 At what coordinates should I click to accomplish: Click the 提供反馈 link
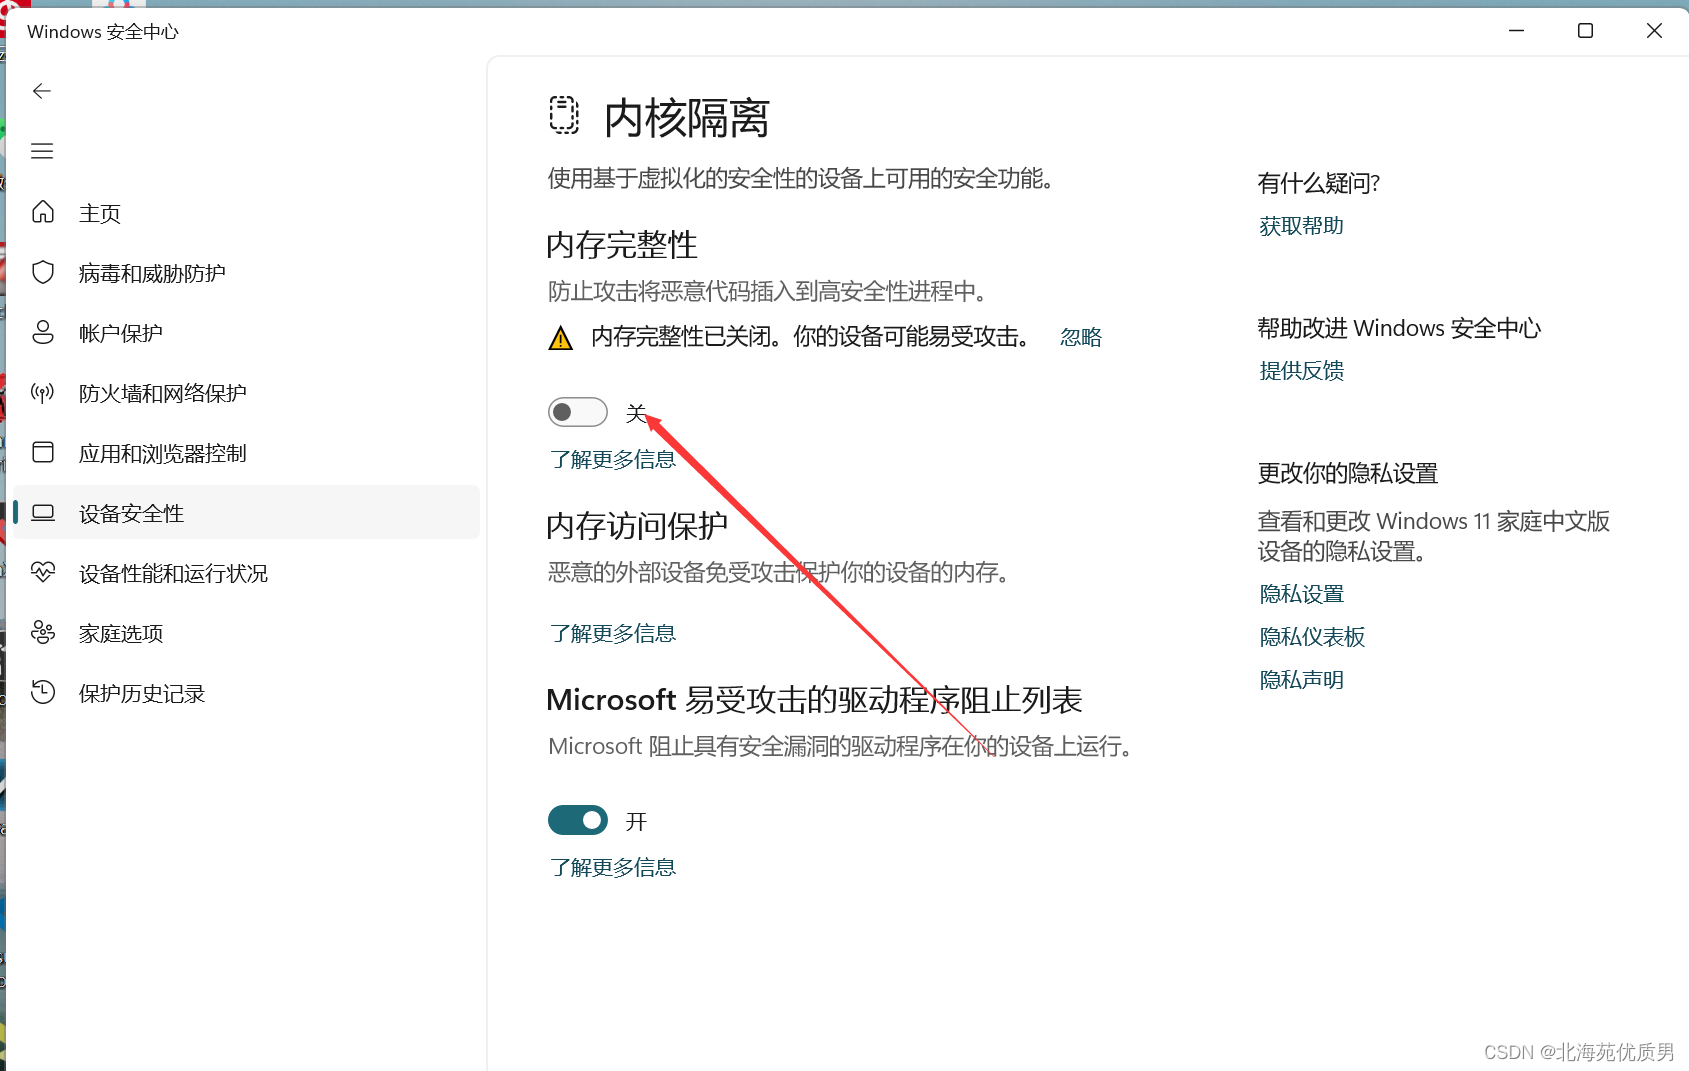click(1301, 371)
